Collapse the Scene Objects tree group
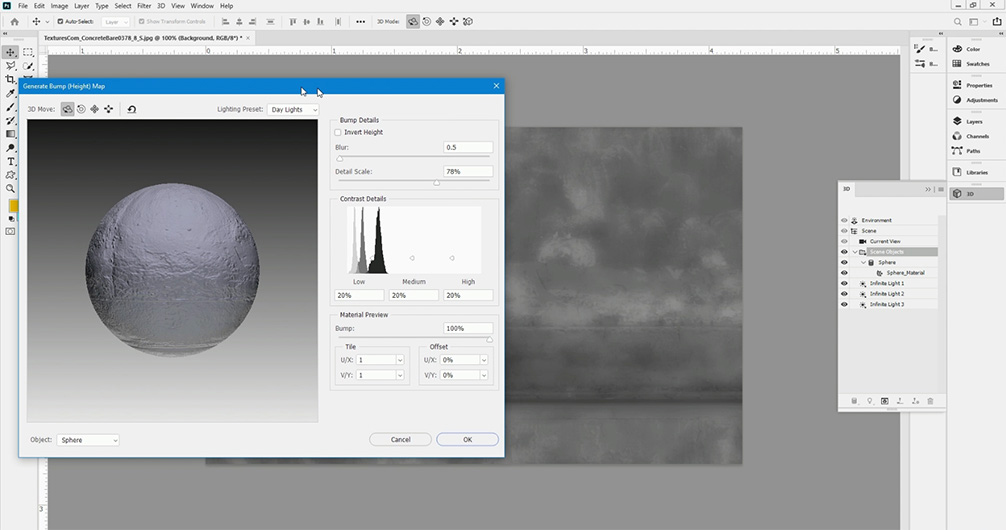This screenshot has width=1006, height=530. (x=855, y=252)
